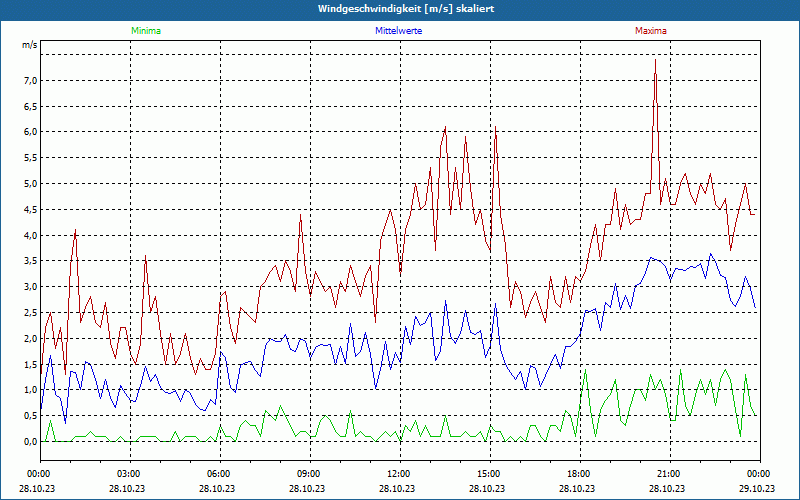Click the 03:00 time axis label

pyautogui.click(x=130, y=474)
